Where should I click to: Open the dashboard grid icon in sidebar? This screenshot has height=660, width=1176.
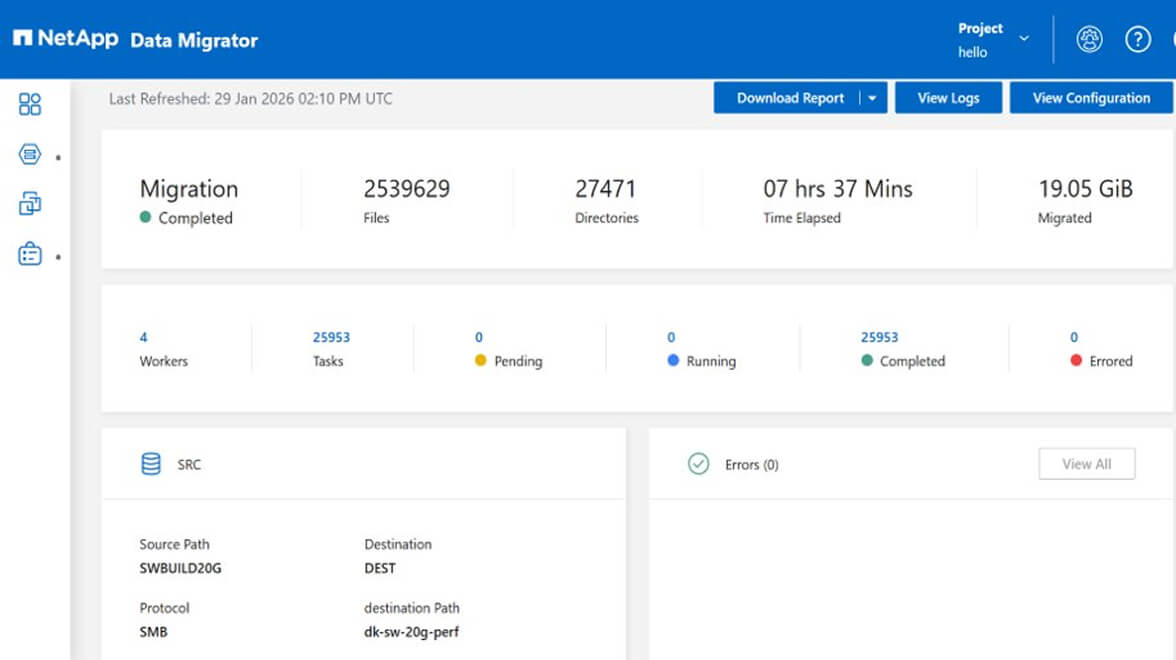[x=29, y=103]
